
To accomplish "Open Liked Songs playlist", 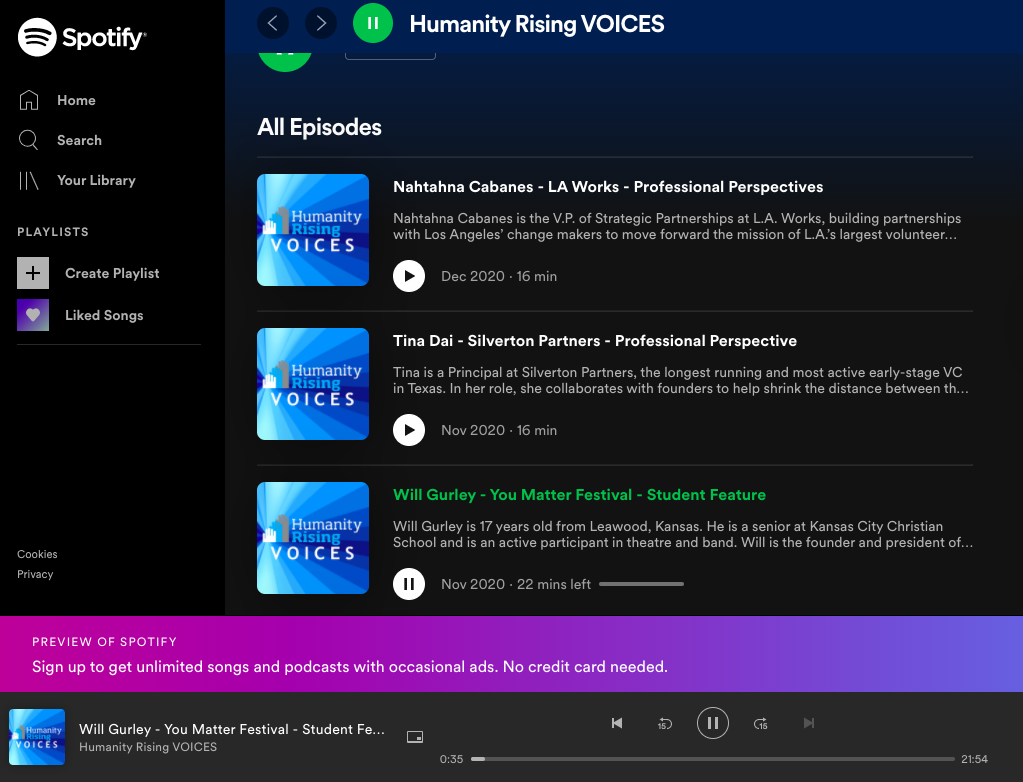I will [x=104, y=315].
